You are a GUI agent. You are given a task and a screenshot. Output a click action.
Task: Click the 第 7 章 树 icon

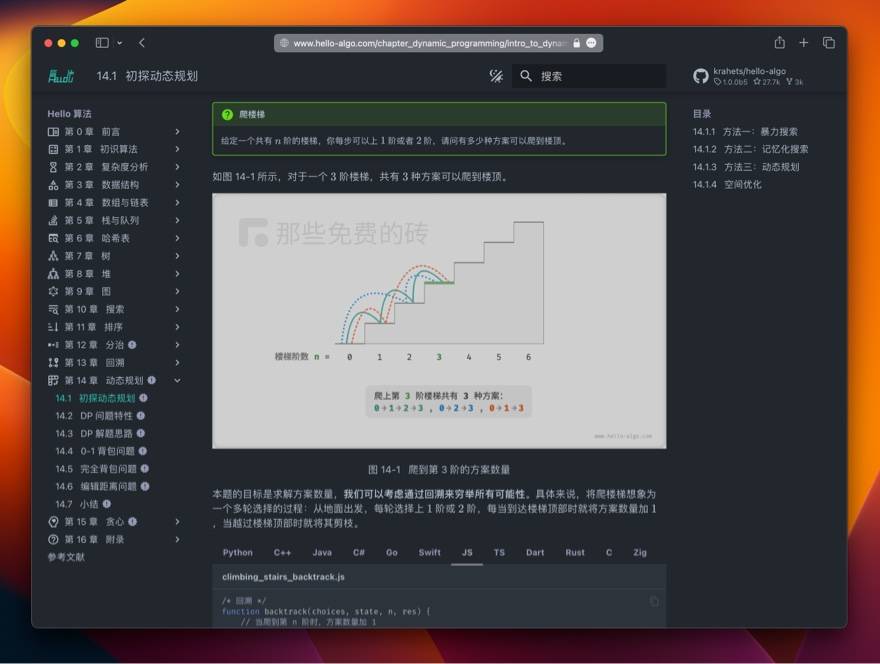(x=53, y=256)
